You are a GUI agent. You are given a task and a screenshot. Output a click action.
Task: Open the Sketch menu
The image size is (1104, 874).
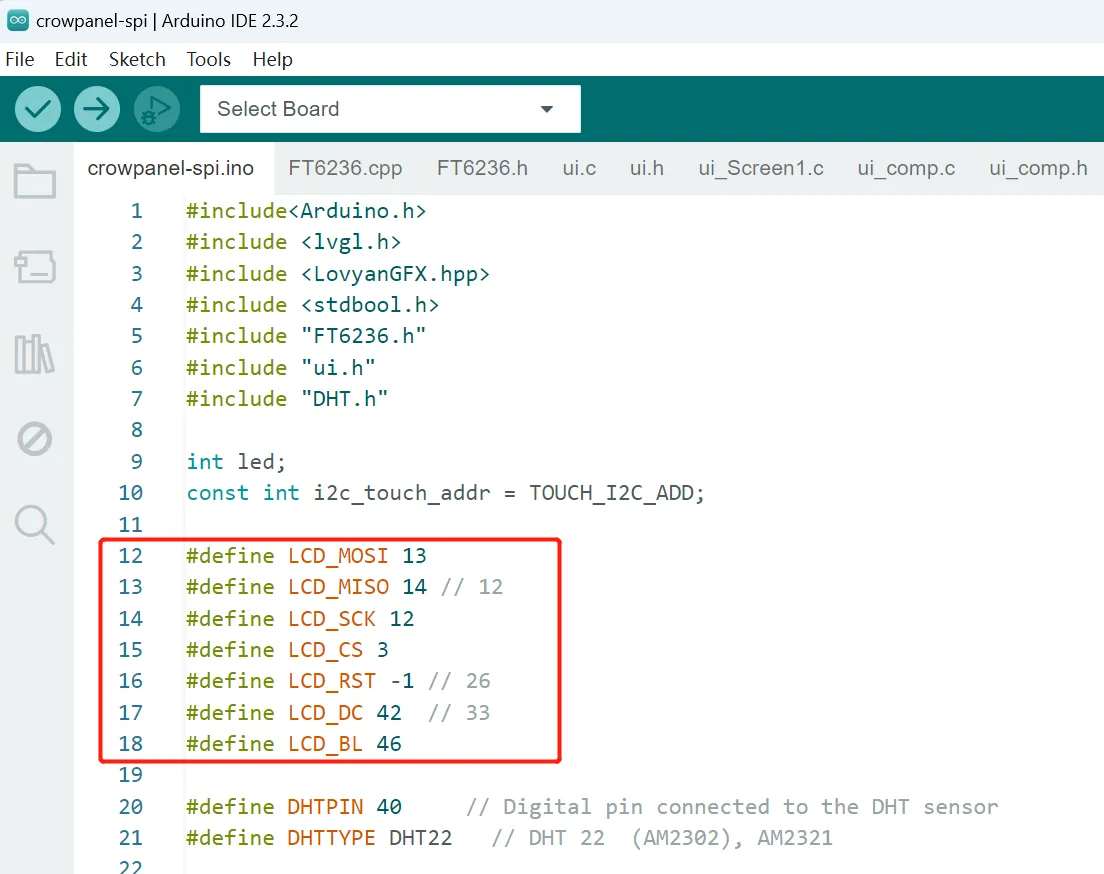137,59
